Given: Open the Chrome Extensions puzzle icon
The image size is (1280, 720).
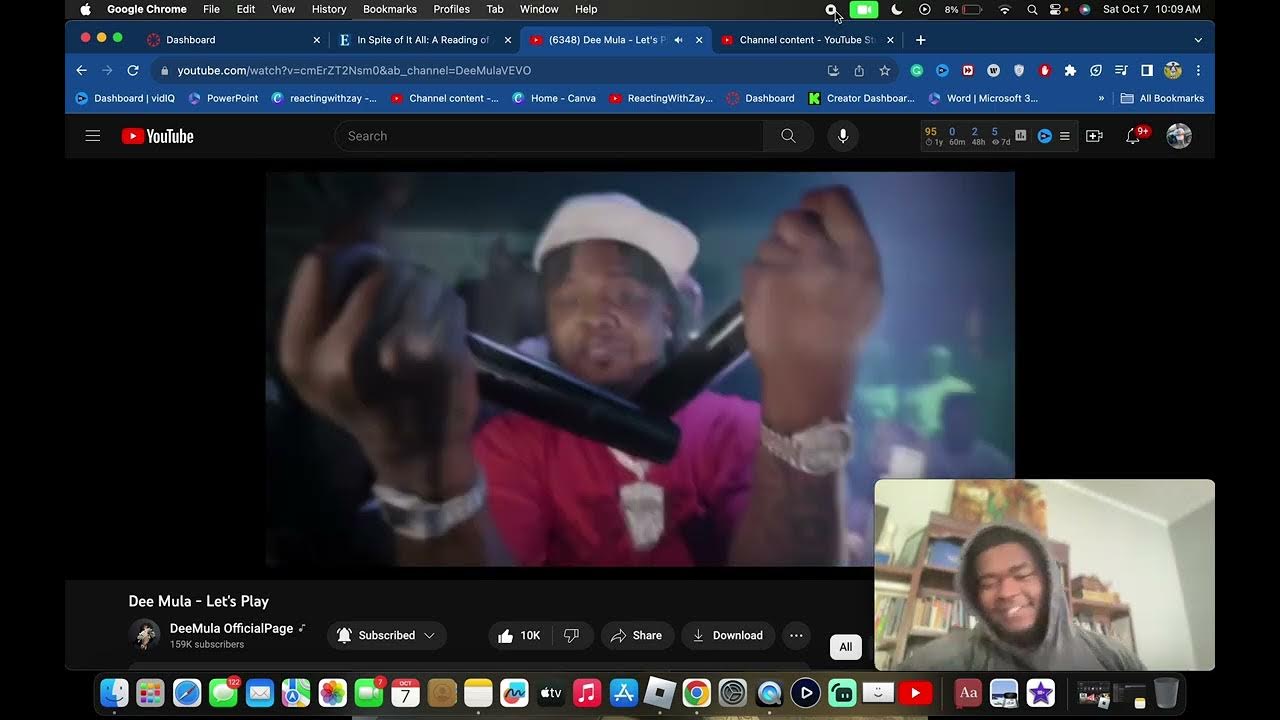Looking at the screenshot, I should coord(1070,71).
